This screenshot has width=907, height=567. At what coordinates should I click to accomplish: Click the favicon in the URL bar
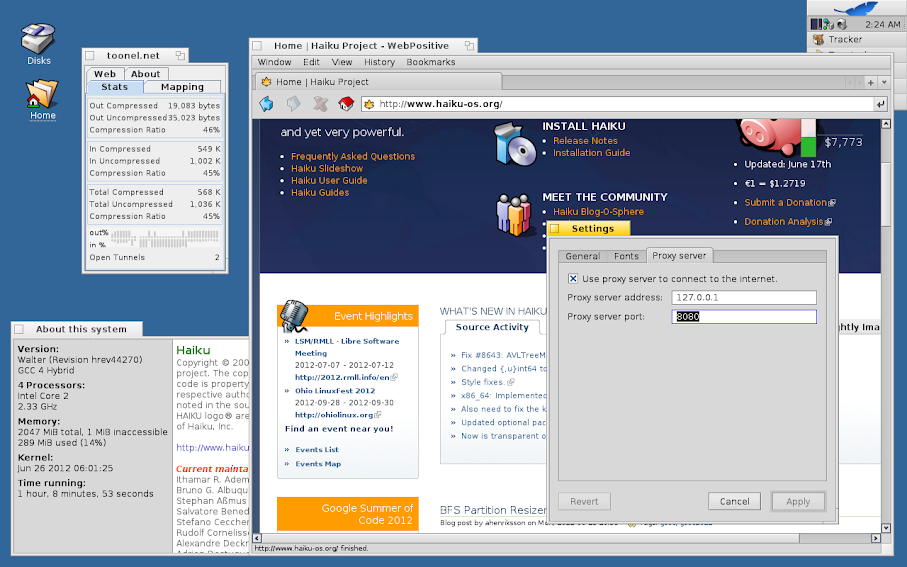coord(369,104)
